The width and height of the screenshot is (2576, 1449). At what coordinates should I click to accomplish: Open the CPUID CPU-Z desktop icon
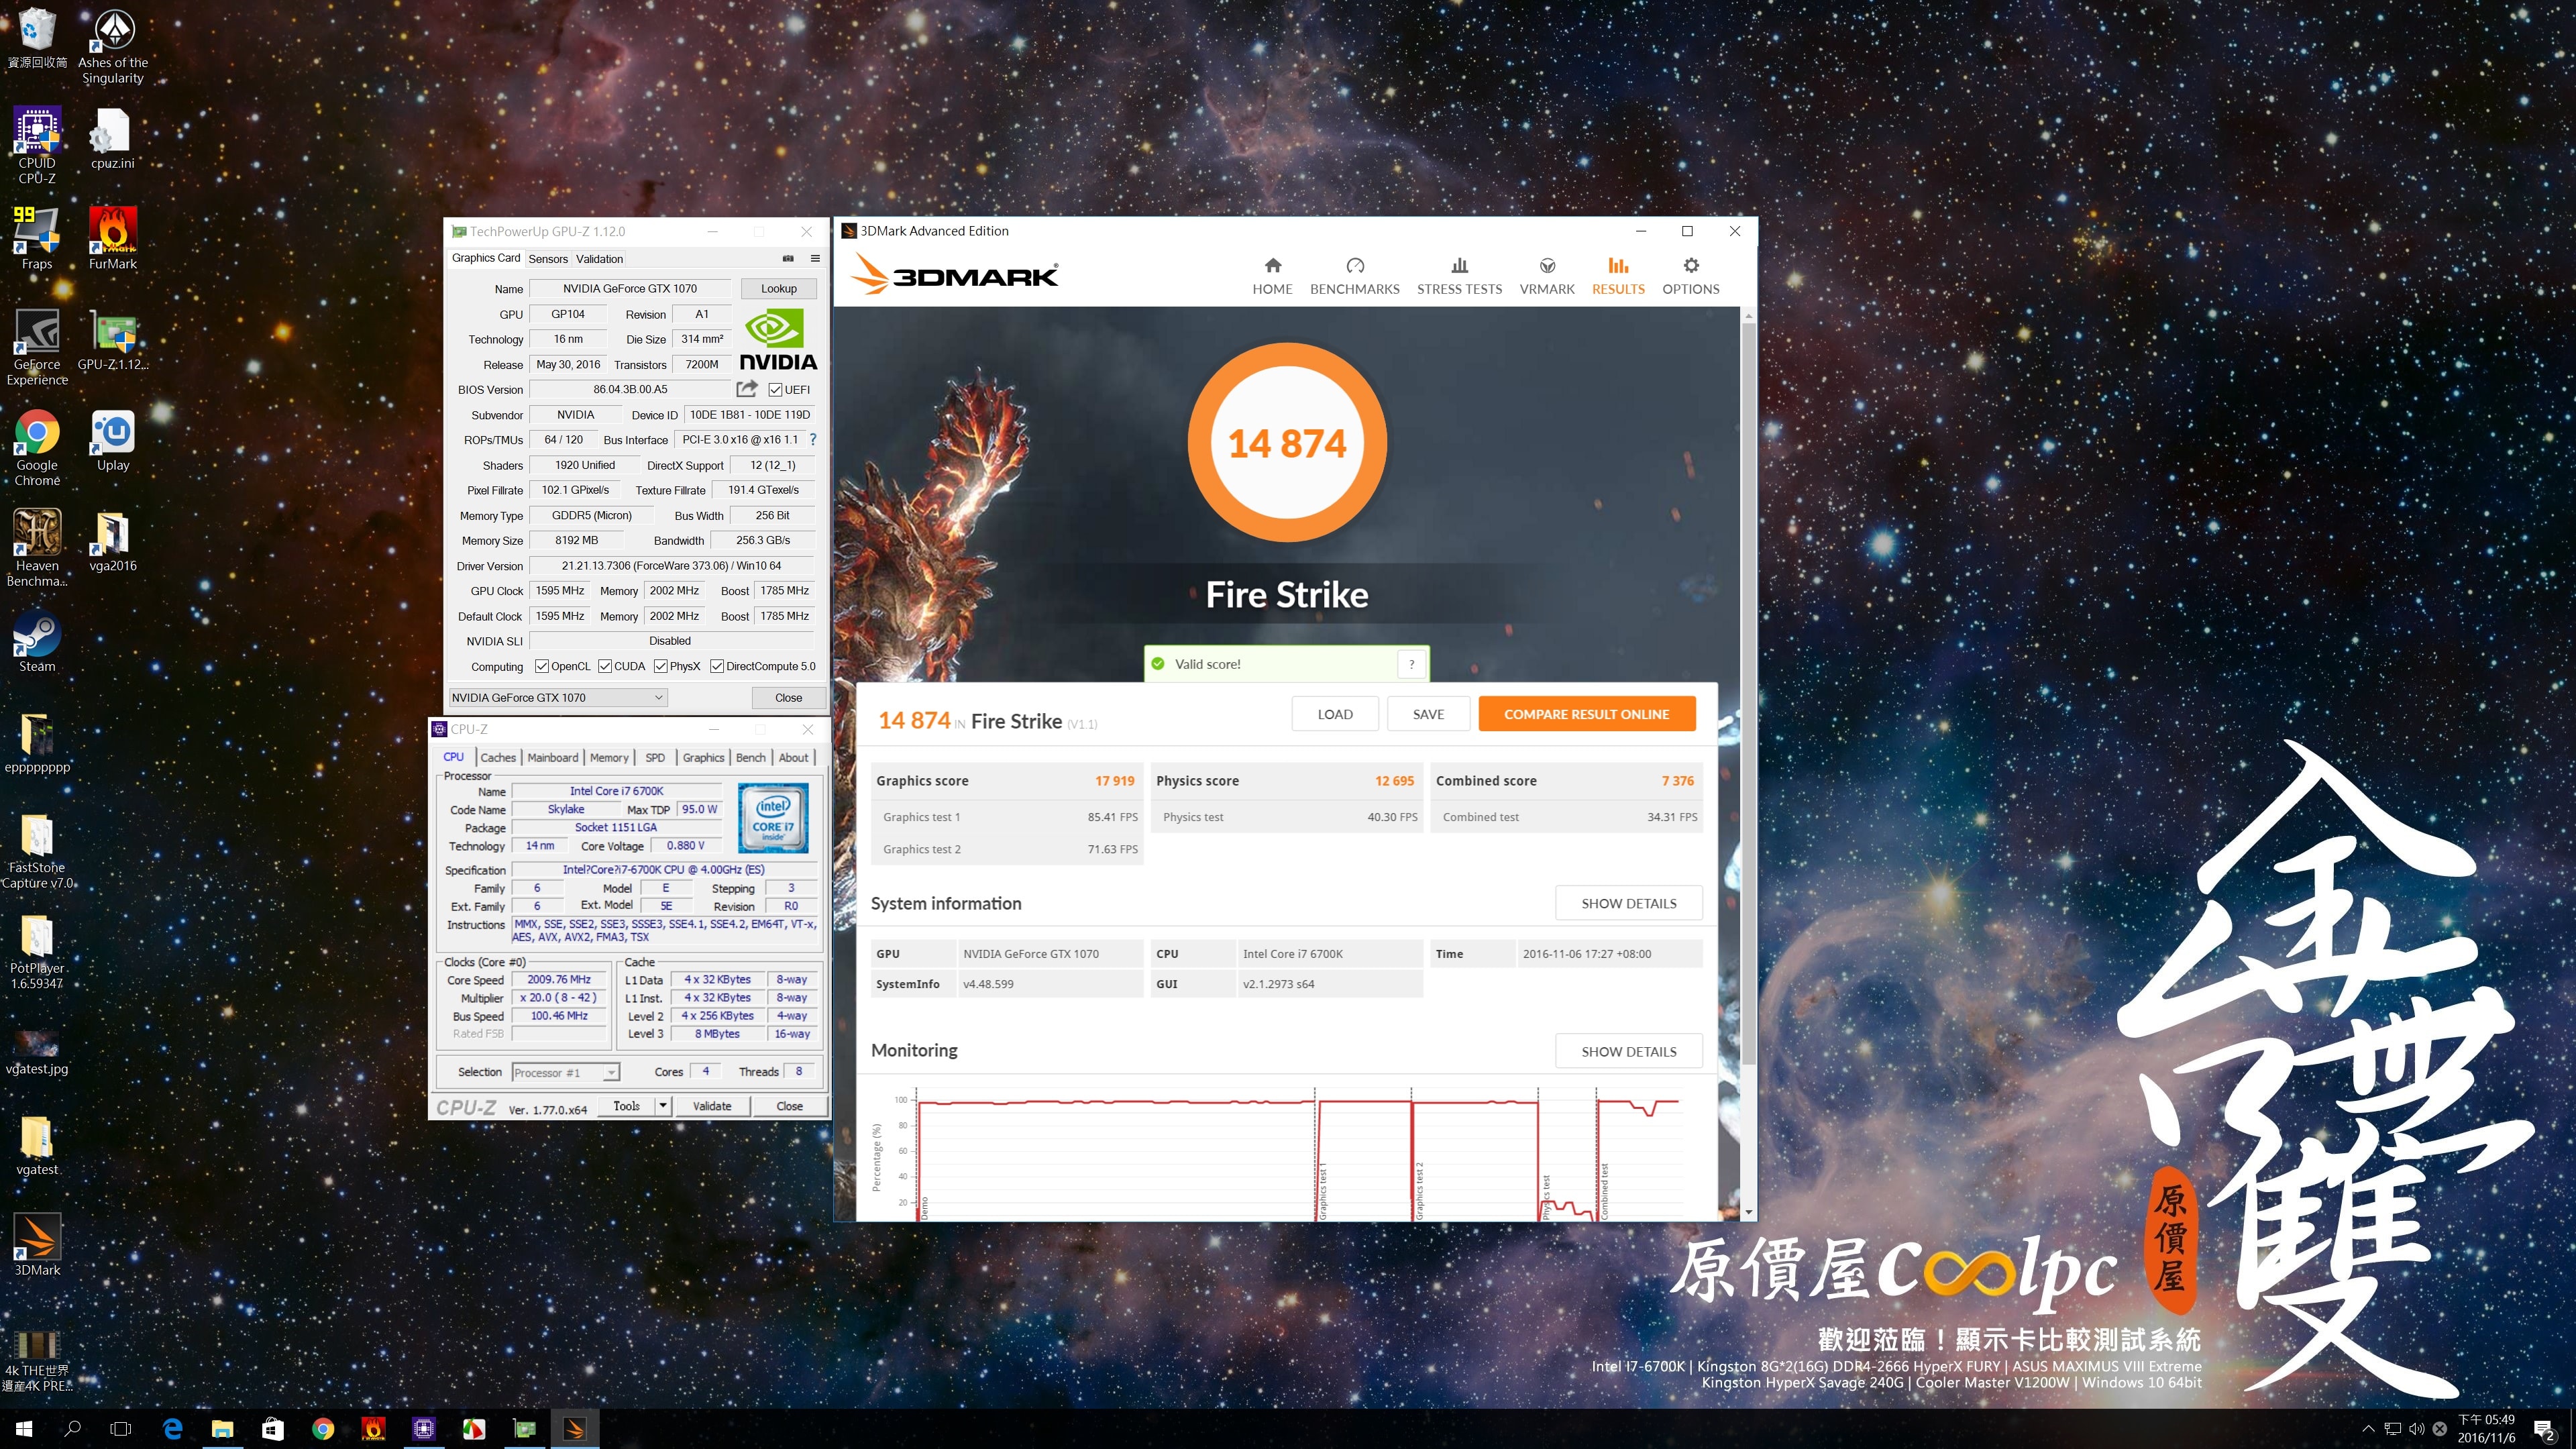pos(37,146)
